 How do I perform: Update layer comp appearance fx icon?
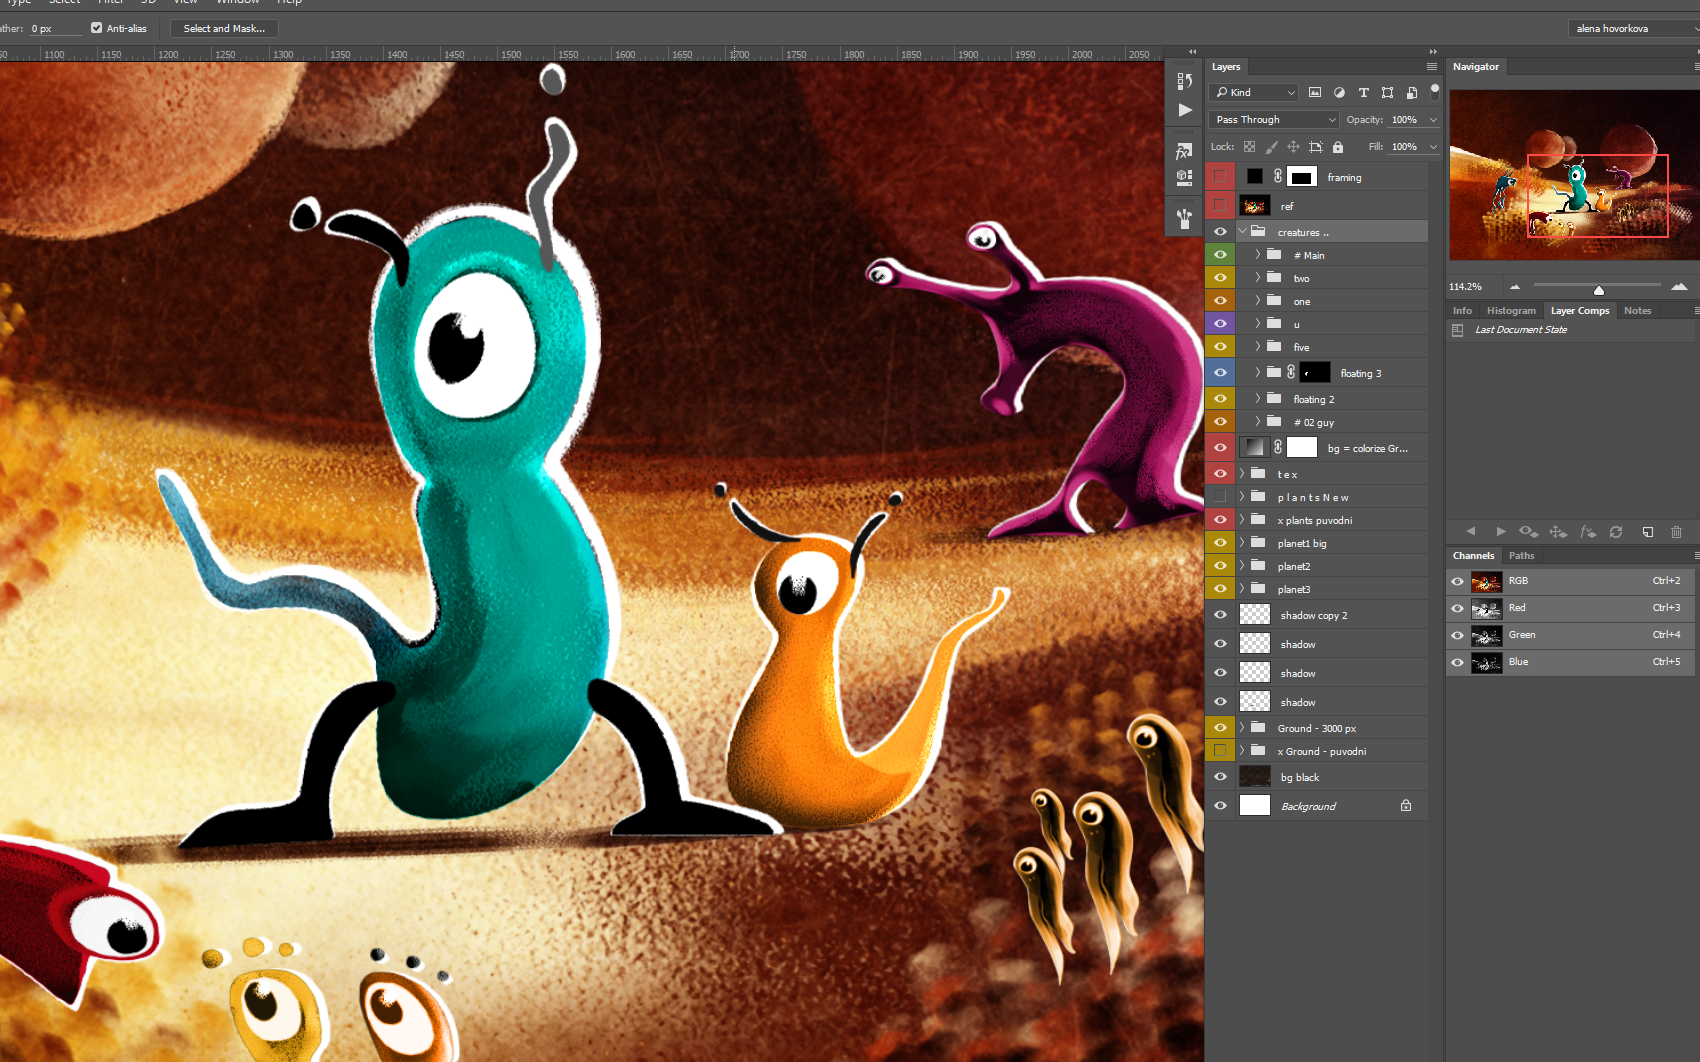pos(1587,532)
